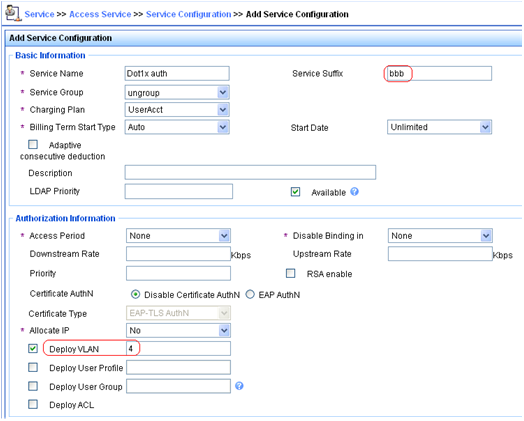Click the service user icon in breadcrumb
Viewport: 524px width, 421px height.
coord(13,13)
